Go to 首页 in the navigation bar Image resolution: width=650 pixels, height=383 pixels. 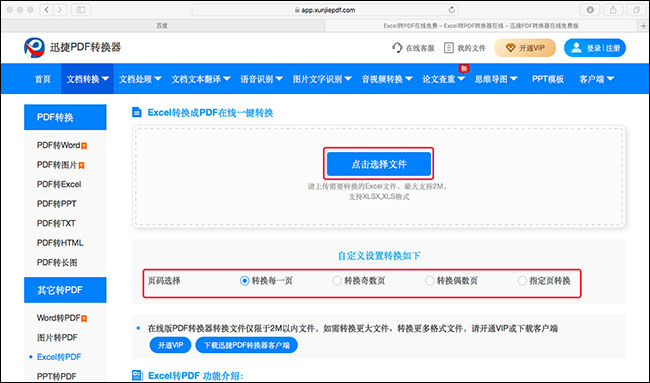(43, 79)
